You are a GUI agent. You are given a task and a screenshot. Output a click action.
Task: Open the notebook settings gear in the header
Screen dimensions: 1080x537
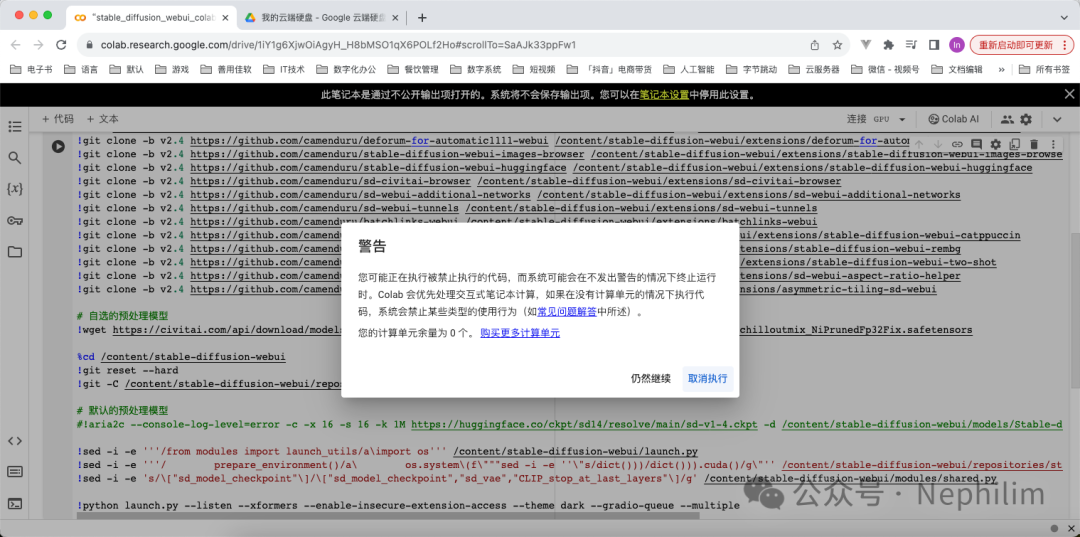coord(1026,119)
